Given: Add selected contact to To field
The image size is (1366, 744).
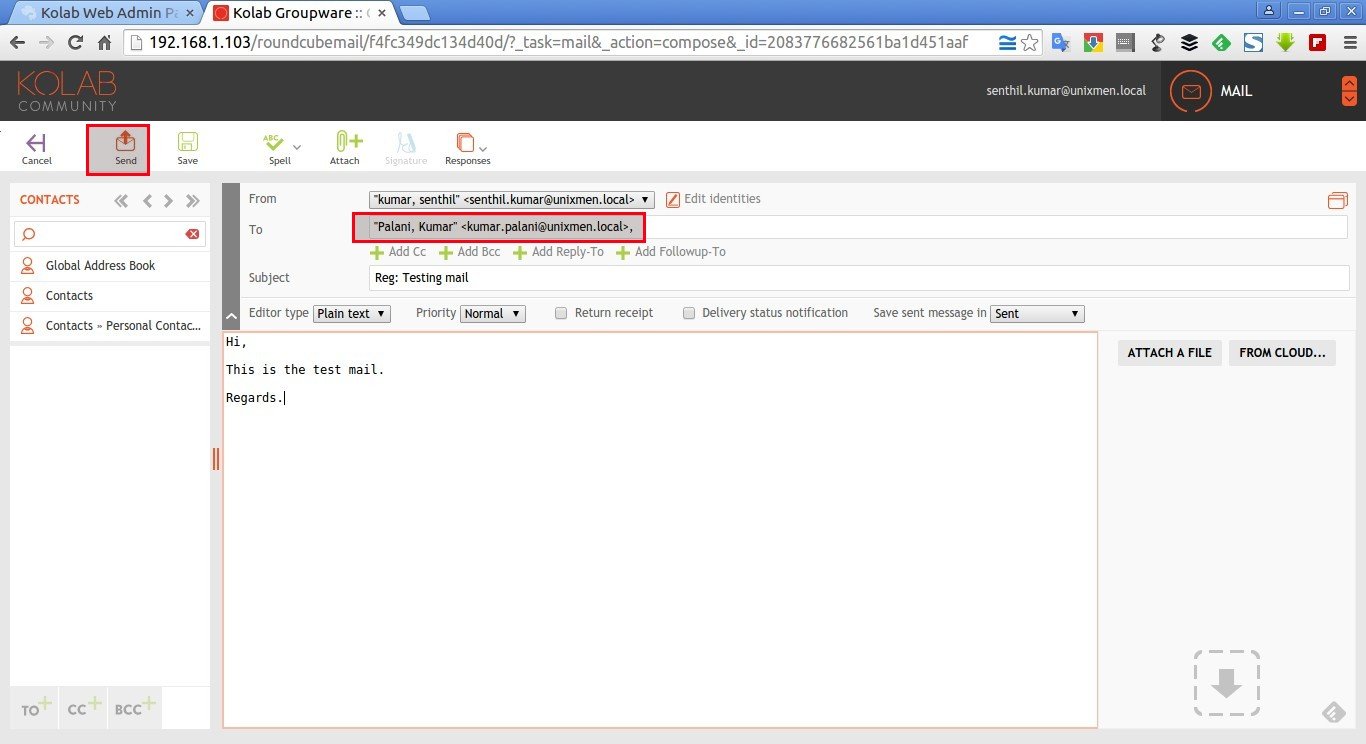Looking at the screenshot, I should (34, 707).
